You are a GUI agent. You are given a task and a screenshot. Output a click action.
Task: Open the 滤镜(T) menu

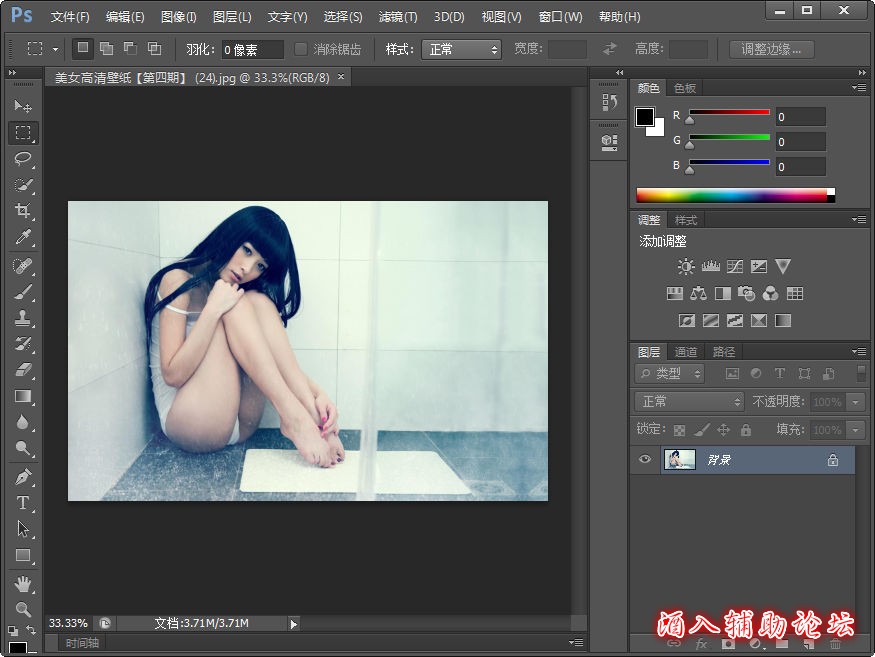398,17
